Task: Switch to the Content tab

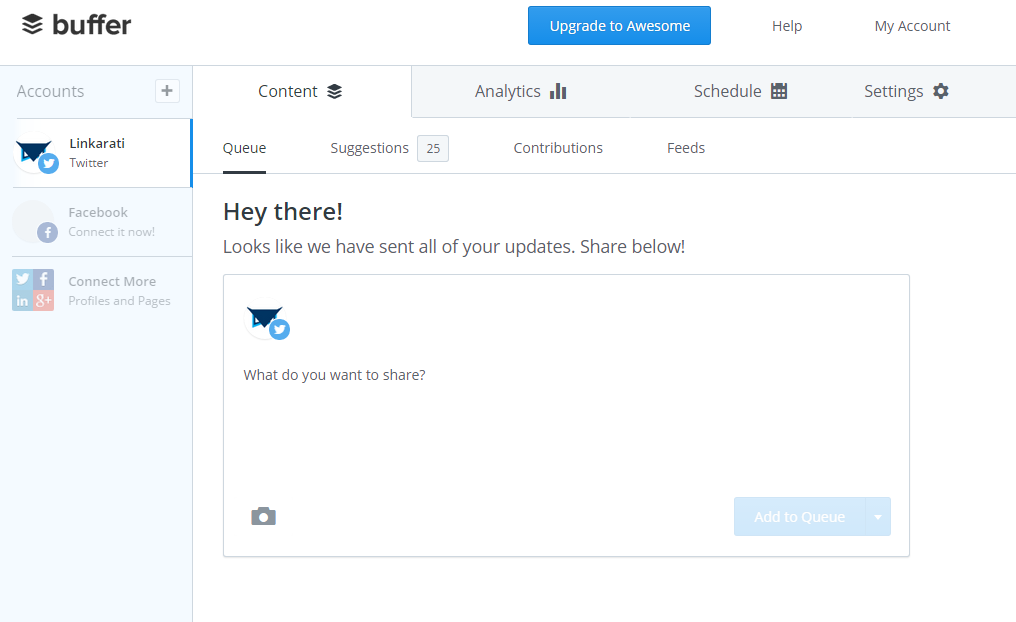Action: pos(301,91)
